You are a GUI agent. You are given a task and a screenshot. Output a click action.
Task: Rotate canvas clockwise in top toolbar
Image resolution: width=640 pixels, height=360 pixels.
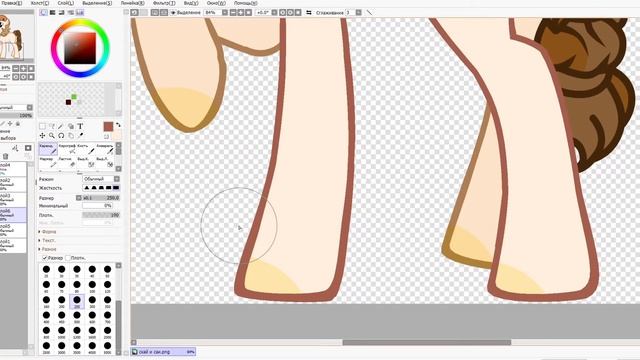coord(290,13)
